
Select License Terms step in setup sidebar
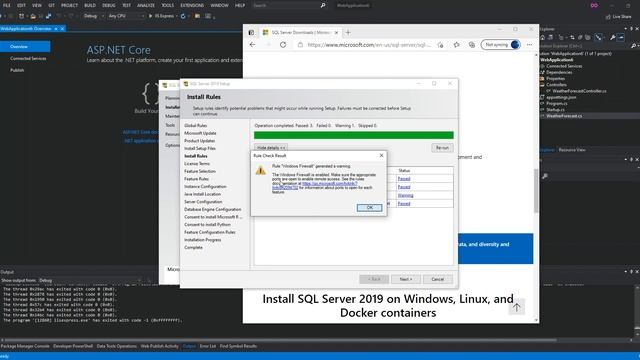point(197,164)
